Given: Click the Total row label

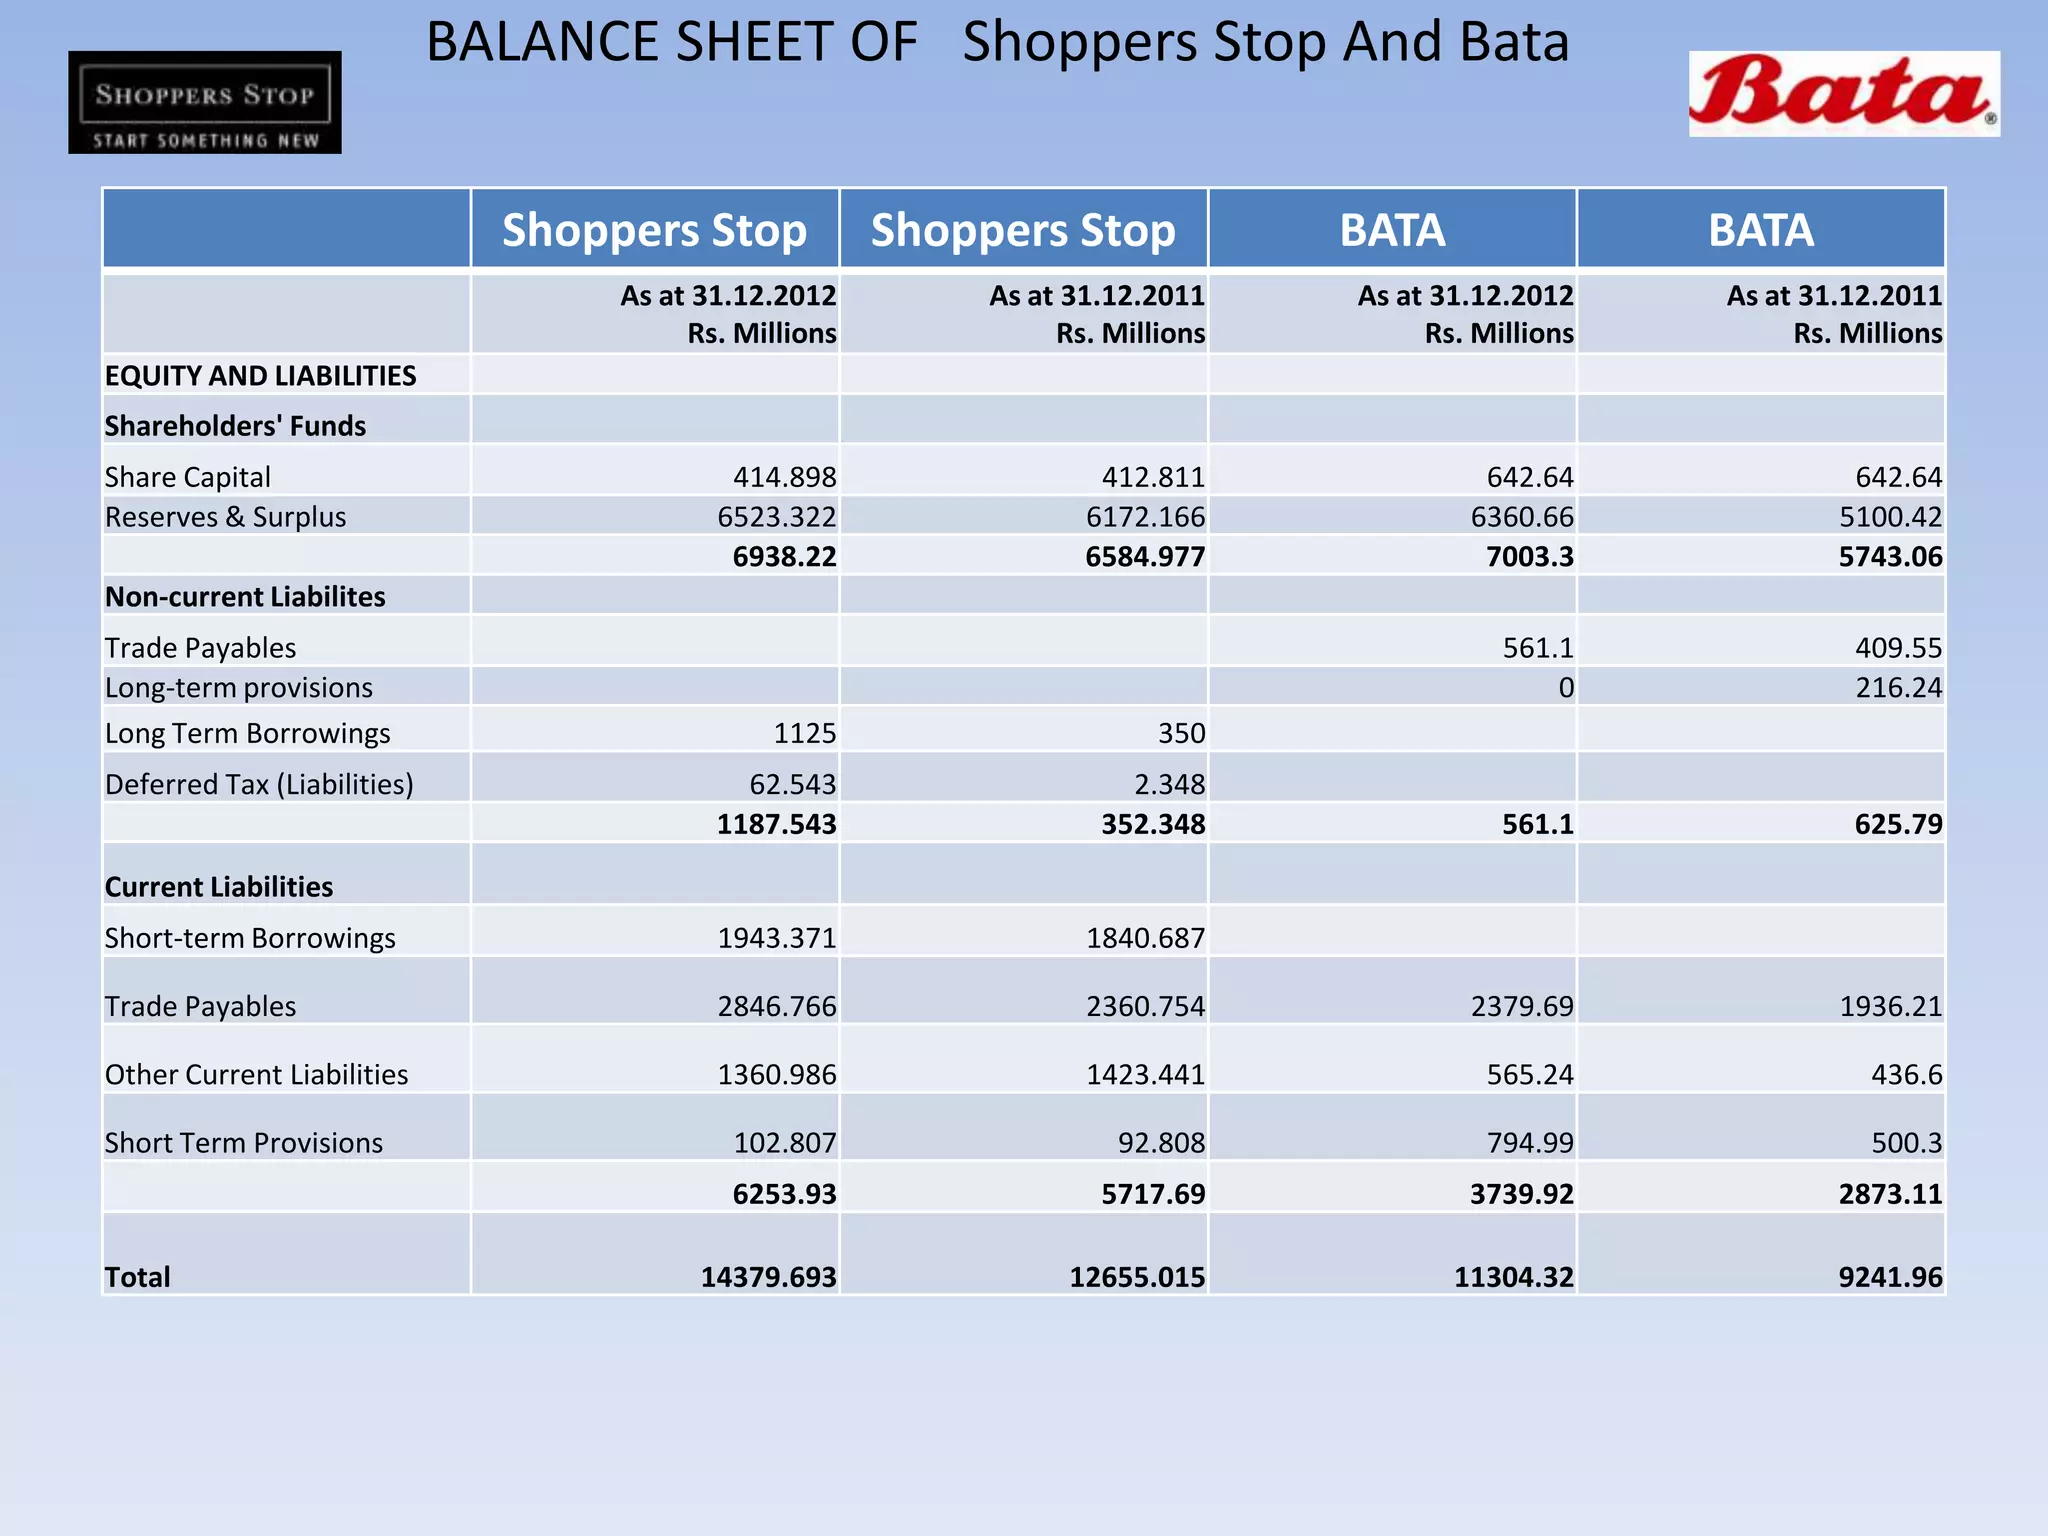Looking at the screenshot, I should (x=138, y=1277).
